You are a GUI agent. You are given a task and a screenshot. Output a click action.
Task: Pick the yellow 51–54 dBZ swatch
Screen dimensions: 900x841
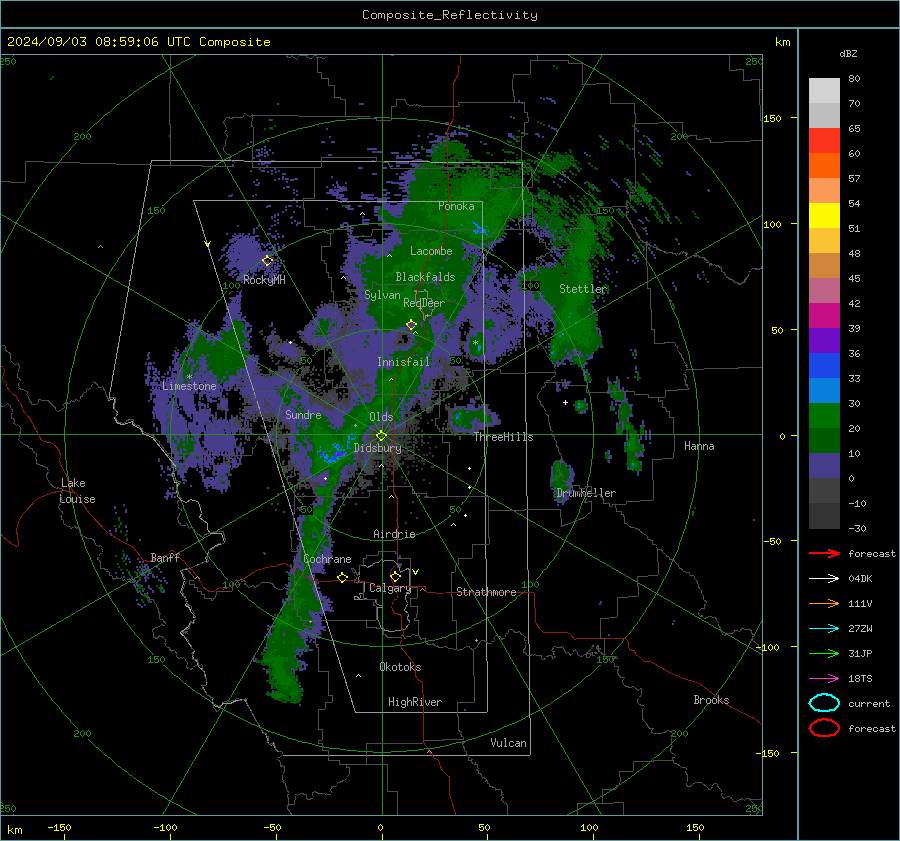[x=824, y=216]
